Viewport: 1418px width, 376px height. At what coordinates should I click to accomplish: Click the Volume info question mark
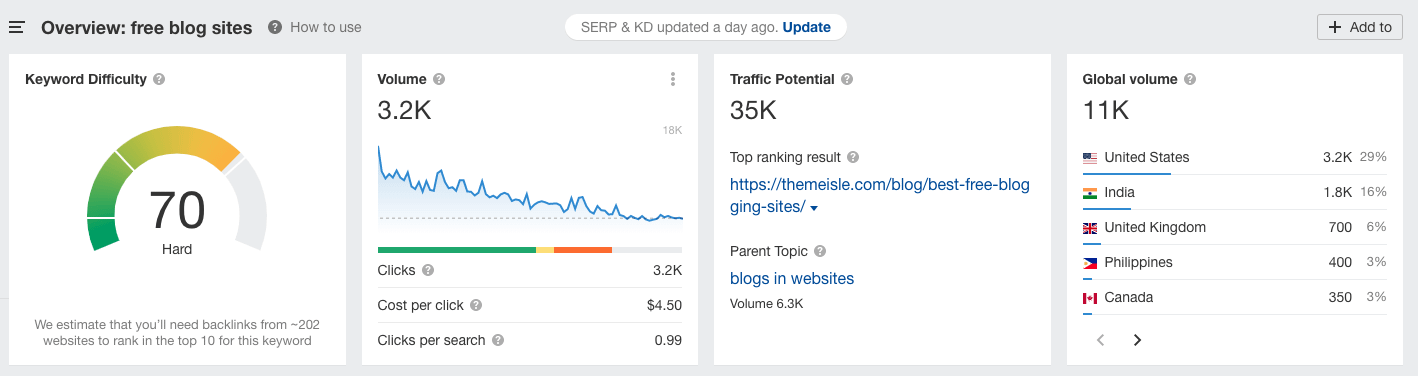click(439, 79)
